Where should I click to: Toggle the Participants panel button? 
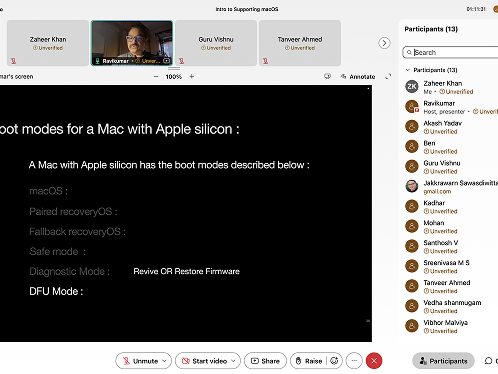click(443, 361)
